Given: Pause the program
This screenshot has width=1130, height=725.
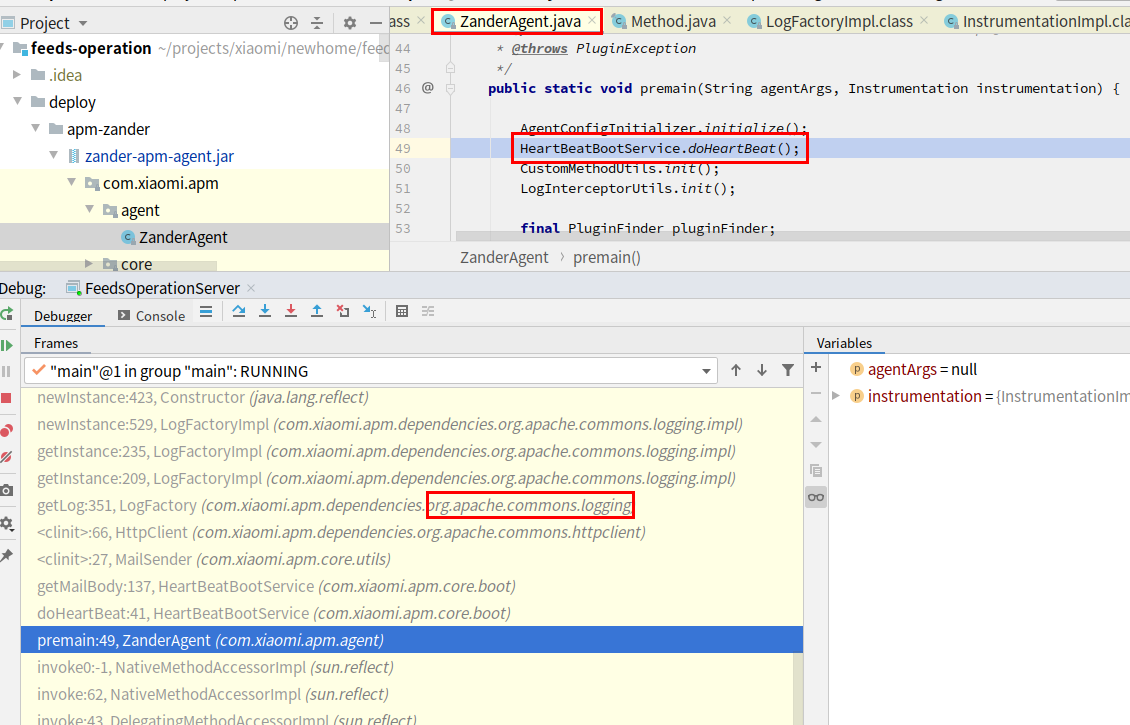Looking at the screenshot, I should pyautogui.click(x=6, y=372).
